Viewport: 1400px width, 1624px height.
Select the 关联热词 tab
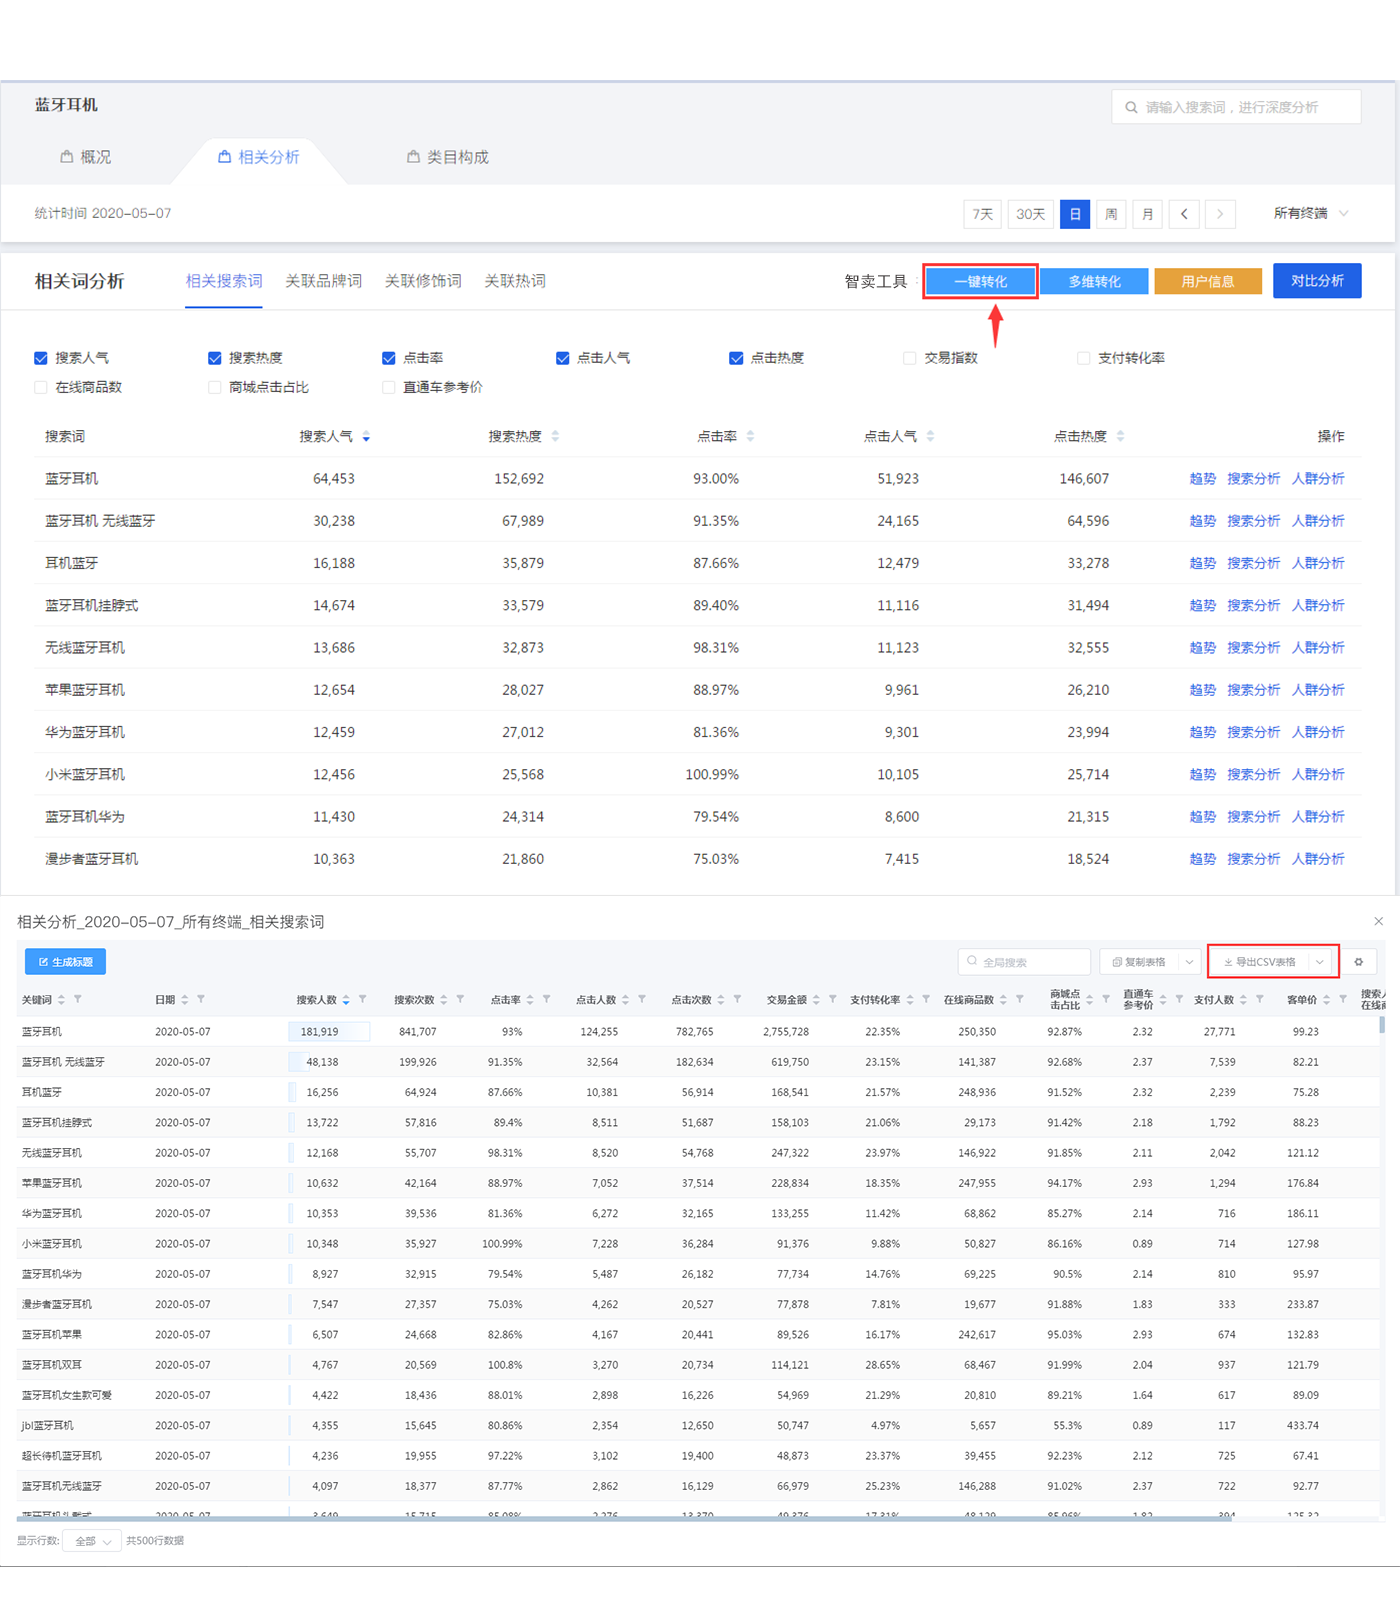pos(515,281)
